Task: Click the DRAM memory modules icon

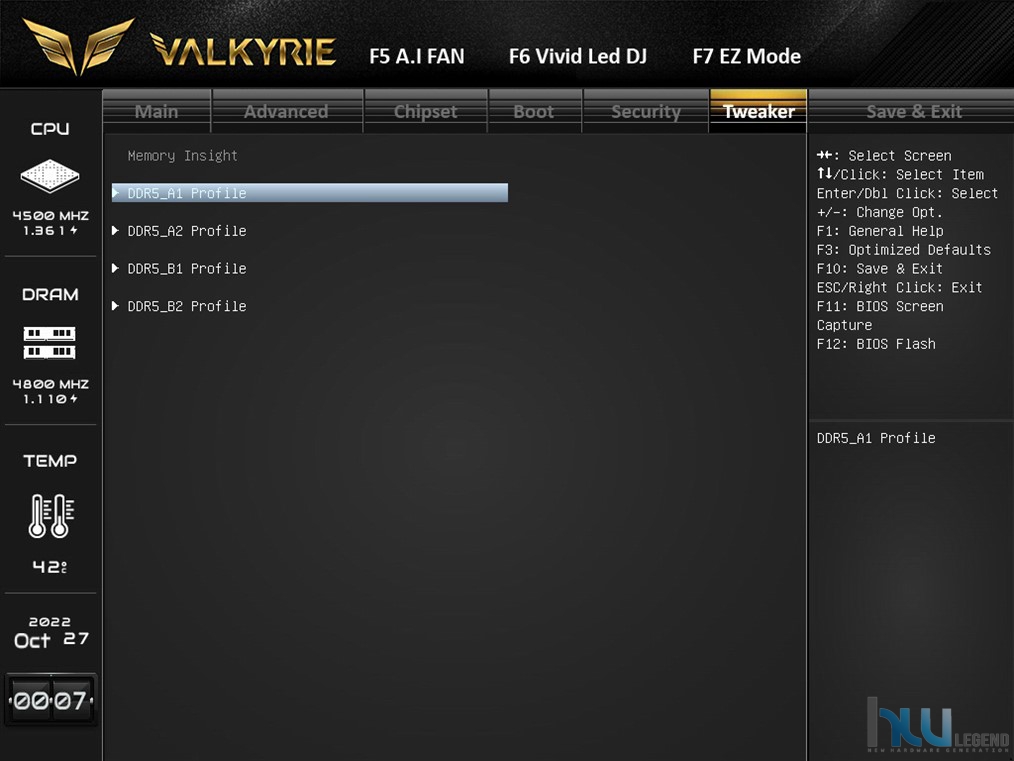Action: 50,343
